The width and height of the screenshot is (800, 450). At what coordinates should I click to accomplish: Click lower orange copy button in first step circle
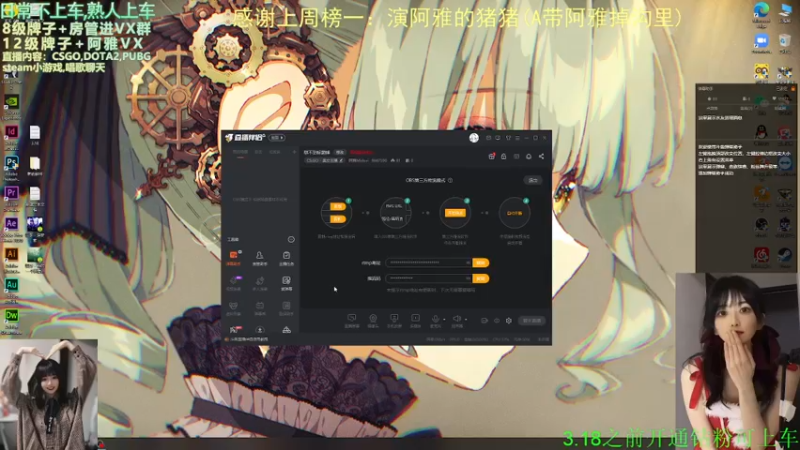coord(337,218)
